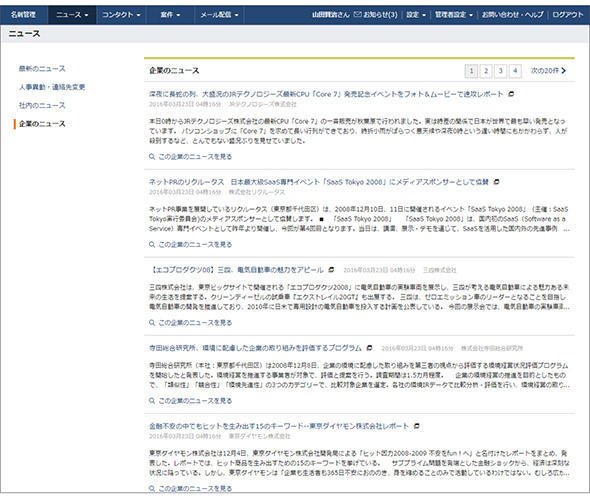The width and height of the screenshot is (590, 498).
Task: Open external-link icon beside Core 7 headline
Action: [x=511, y=94]
